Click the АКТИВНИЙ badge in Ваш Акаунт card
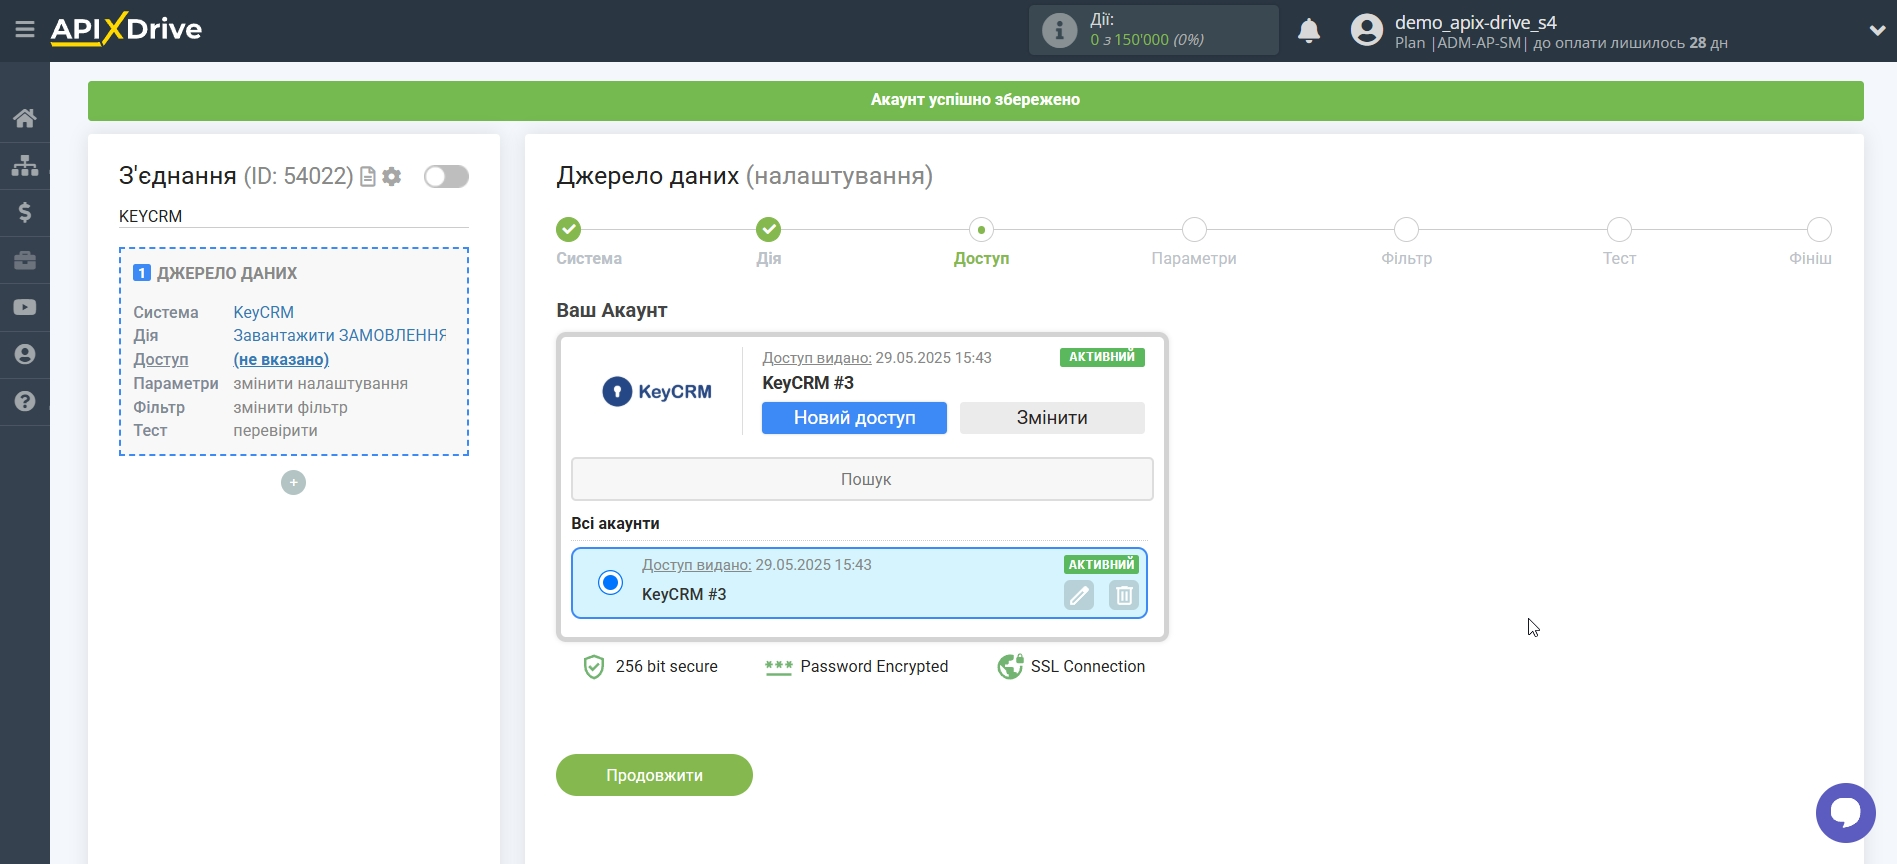Viewport: 1897px width, 864px height. click(x=1102, y=357)
